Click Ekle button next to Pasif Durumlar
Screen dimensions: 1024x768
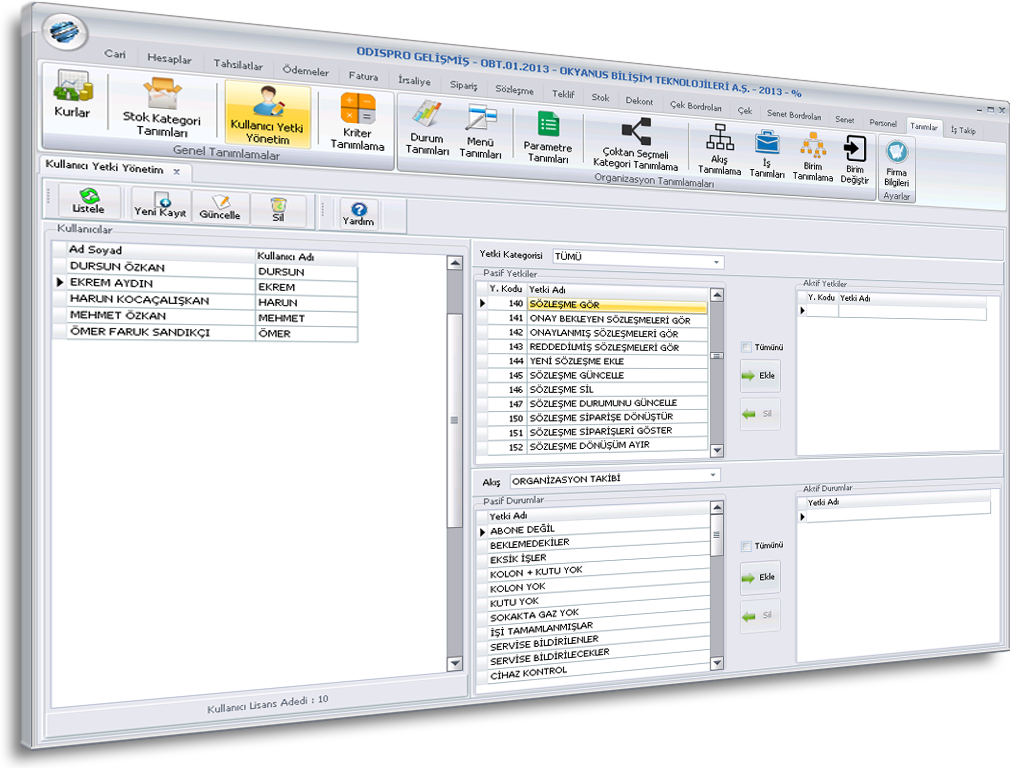(x=760, y=577)
